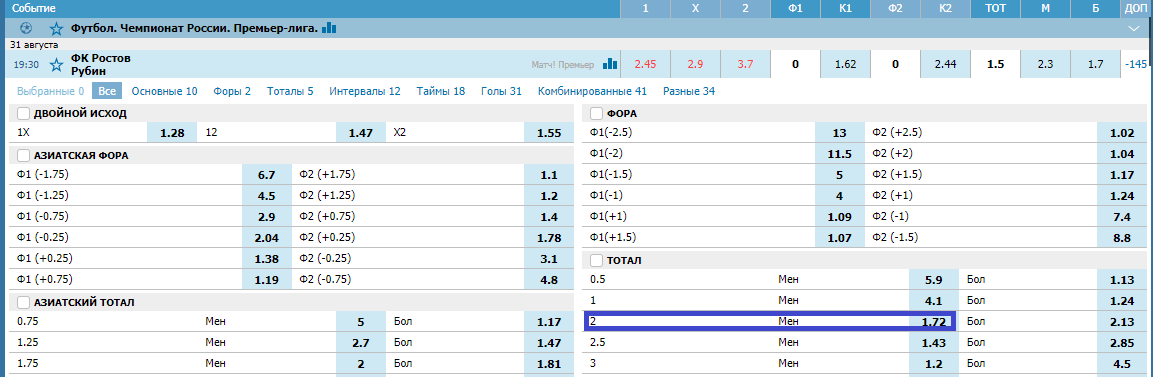Favorite the Premier League with star icon

56,29
